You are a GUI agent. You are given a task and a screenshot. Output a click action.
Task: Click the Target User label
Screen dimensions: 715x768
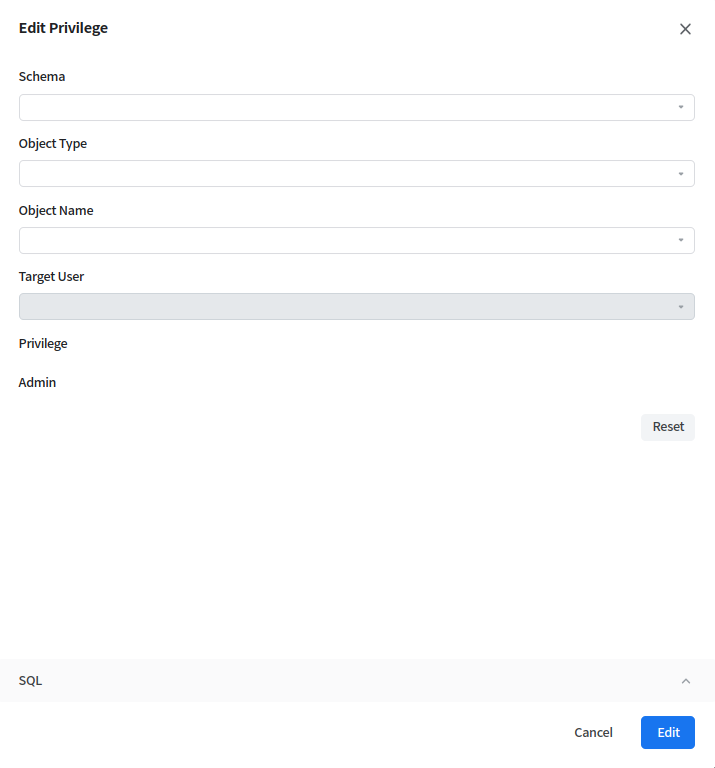(x=52, y=277)
